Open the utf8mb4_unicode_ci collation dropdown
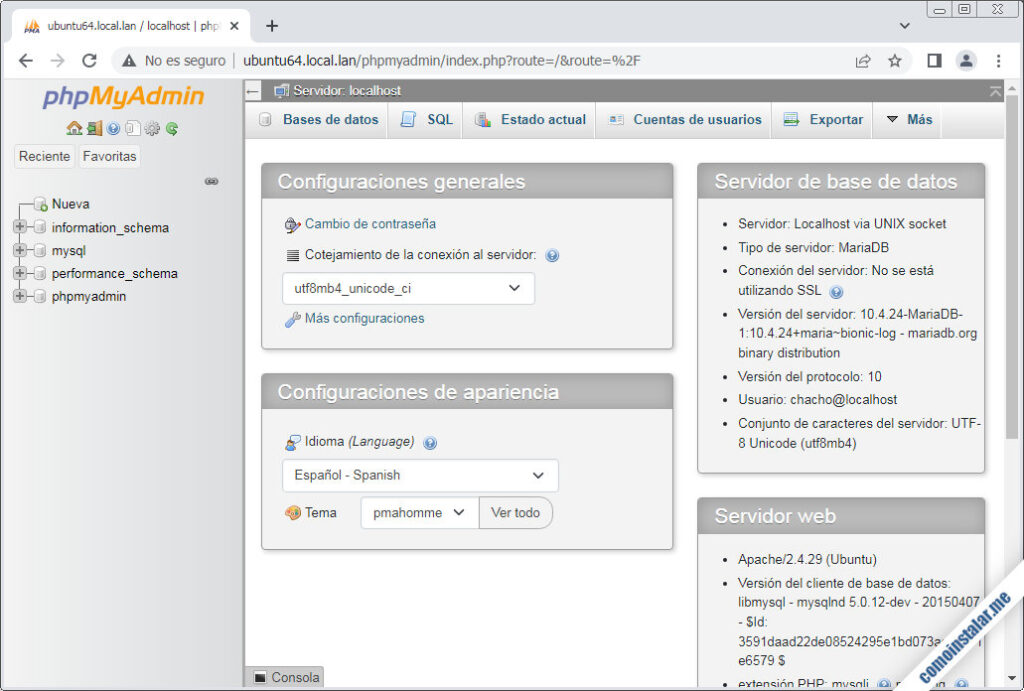 pos(408,288)
